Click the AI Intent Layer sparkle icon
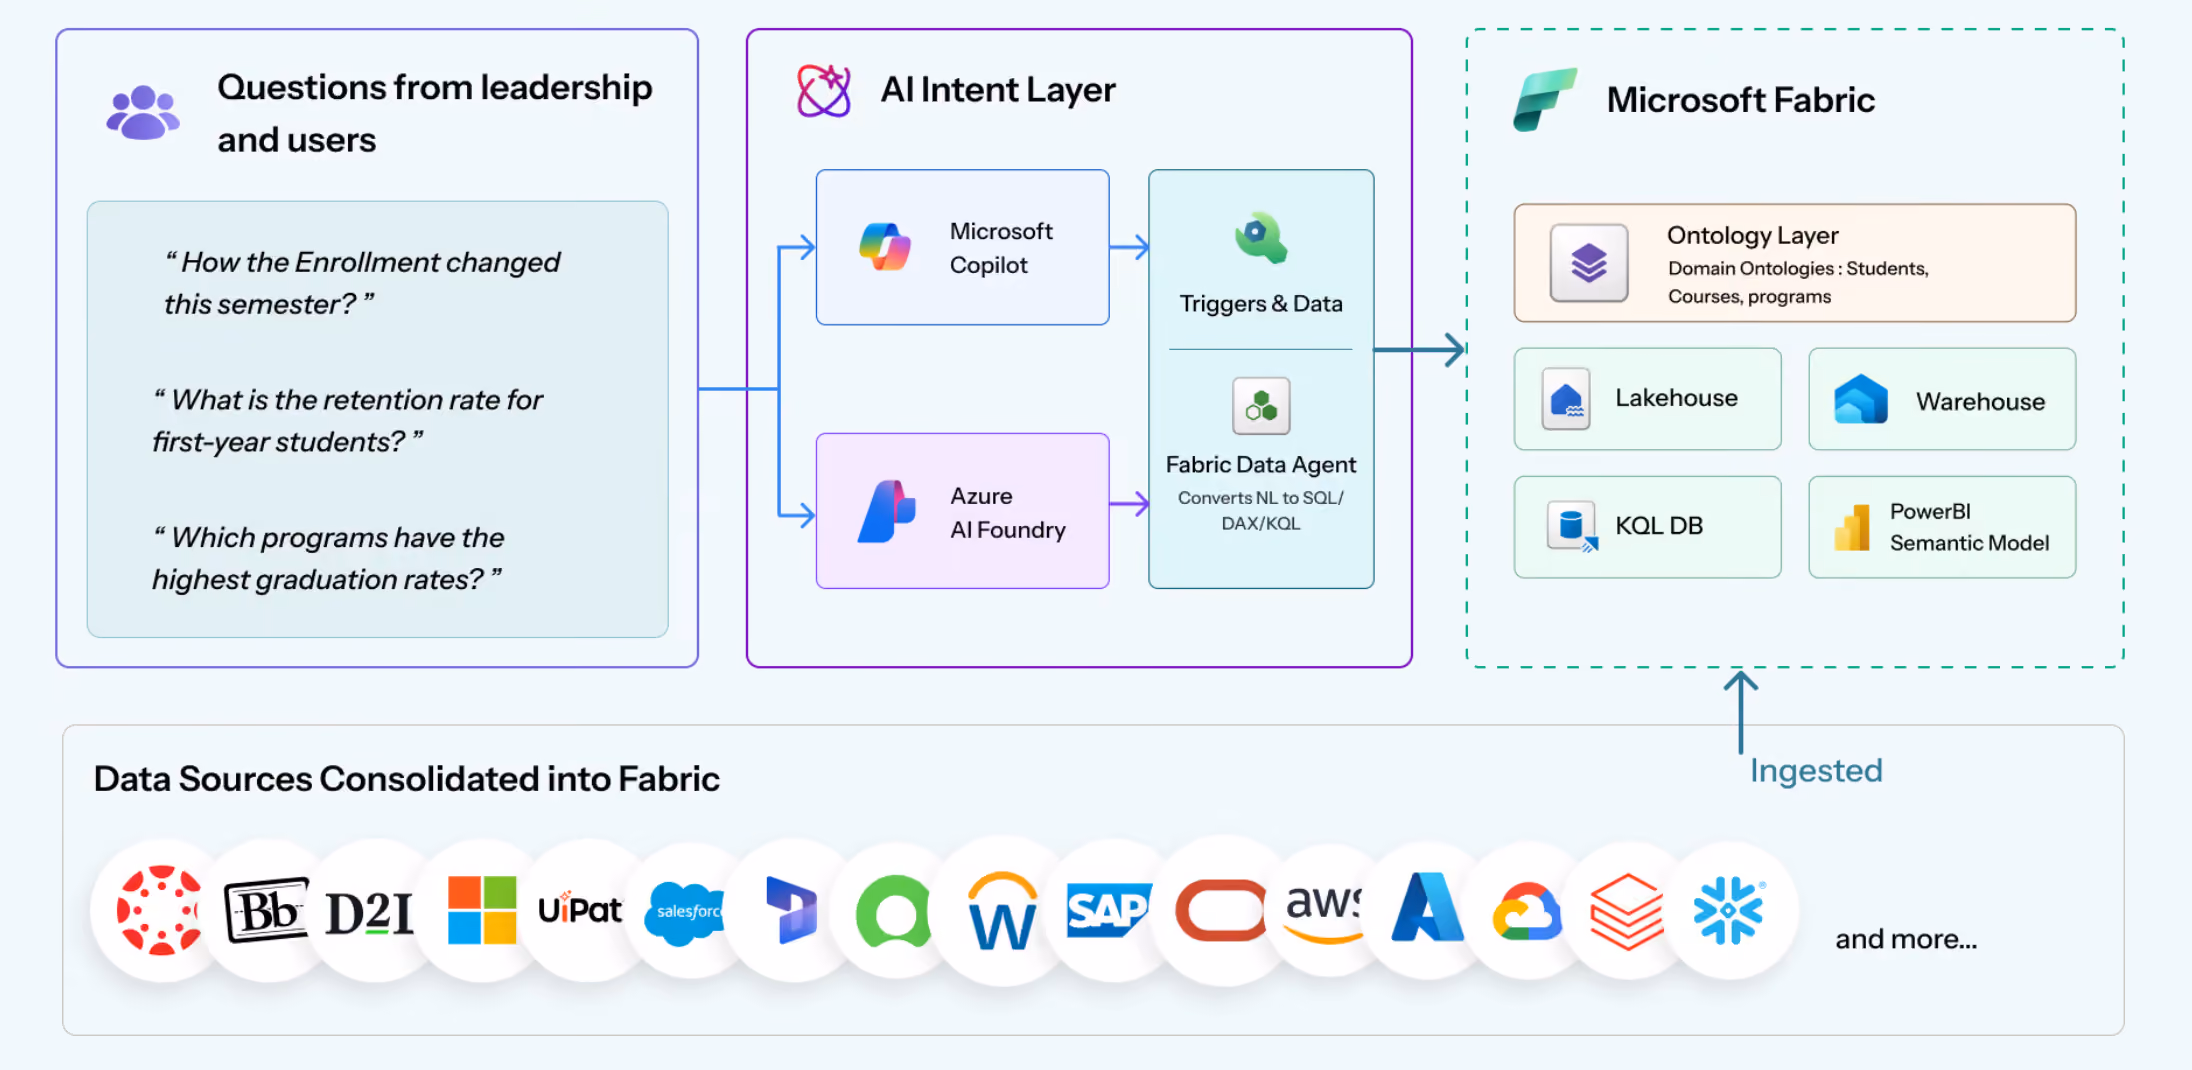This screenshot has height=1070, width=2192. pos(824,91)
